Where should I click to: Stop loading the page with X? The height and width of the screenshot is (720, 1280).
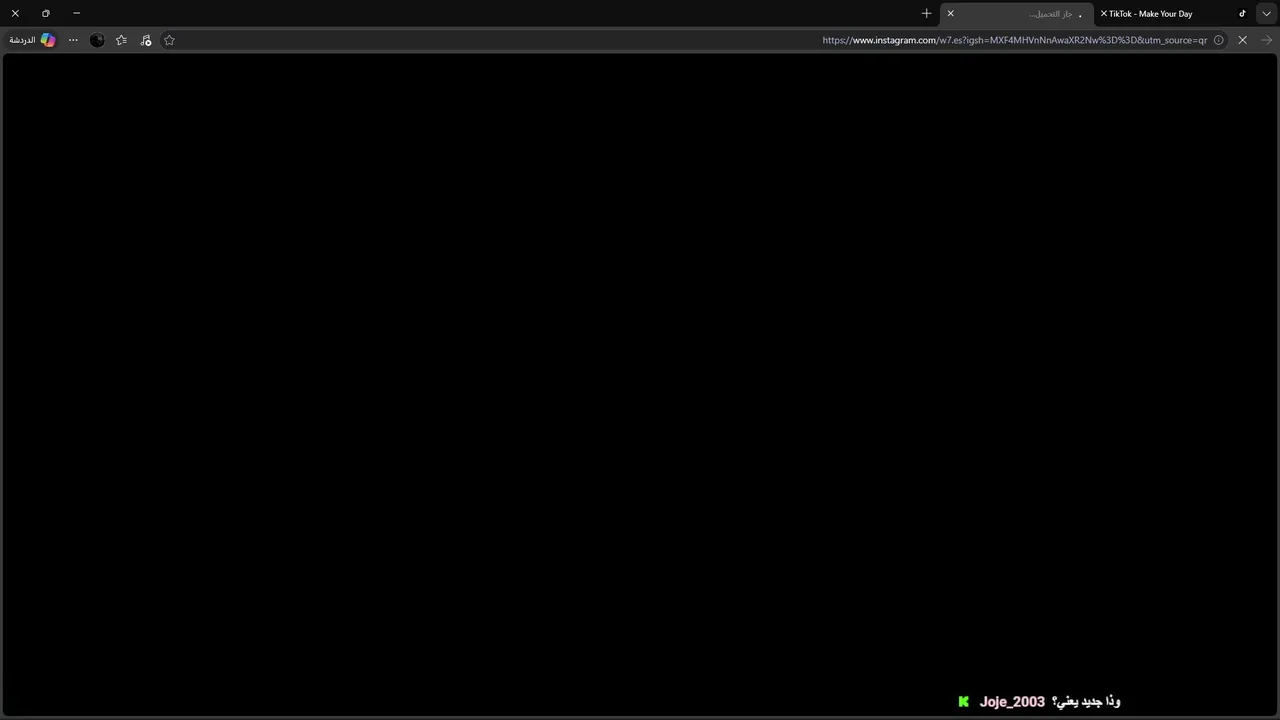point(1242,40)
